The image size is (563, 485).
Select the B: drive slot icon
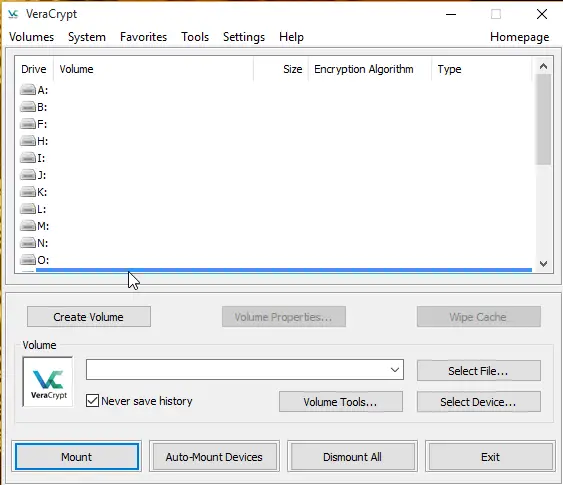(x=28, y=107)
